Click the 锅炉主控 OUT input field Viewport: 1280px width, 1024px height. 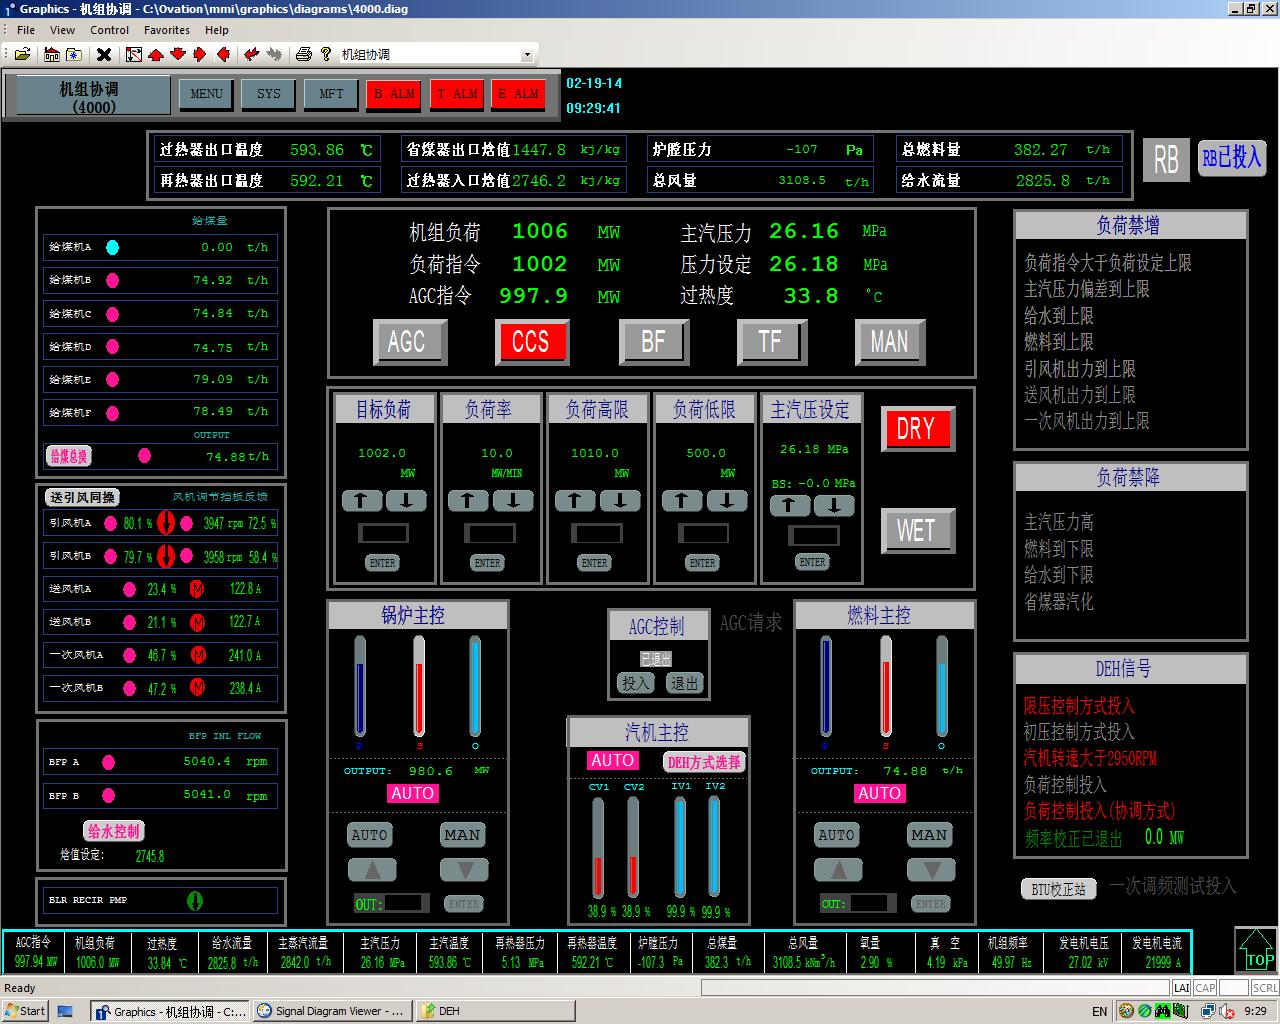(x=405, y=903)
